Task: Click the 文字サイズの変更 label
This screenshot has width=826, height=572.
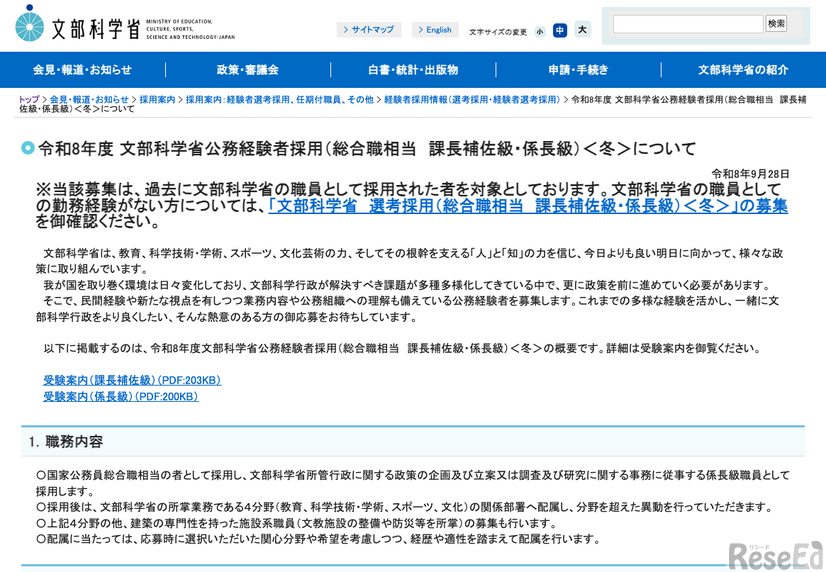Action: tap(498, 32)
